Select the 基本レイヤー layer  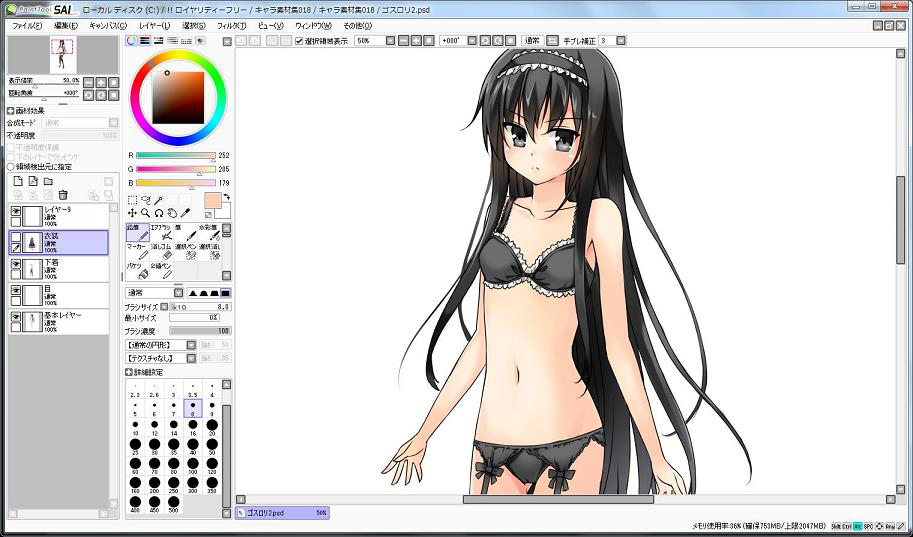tap(60, 321)
